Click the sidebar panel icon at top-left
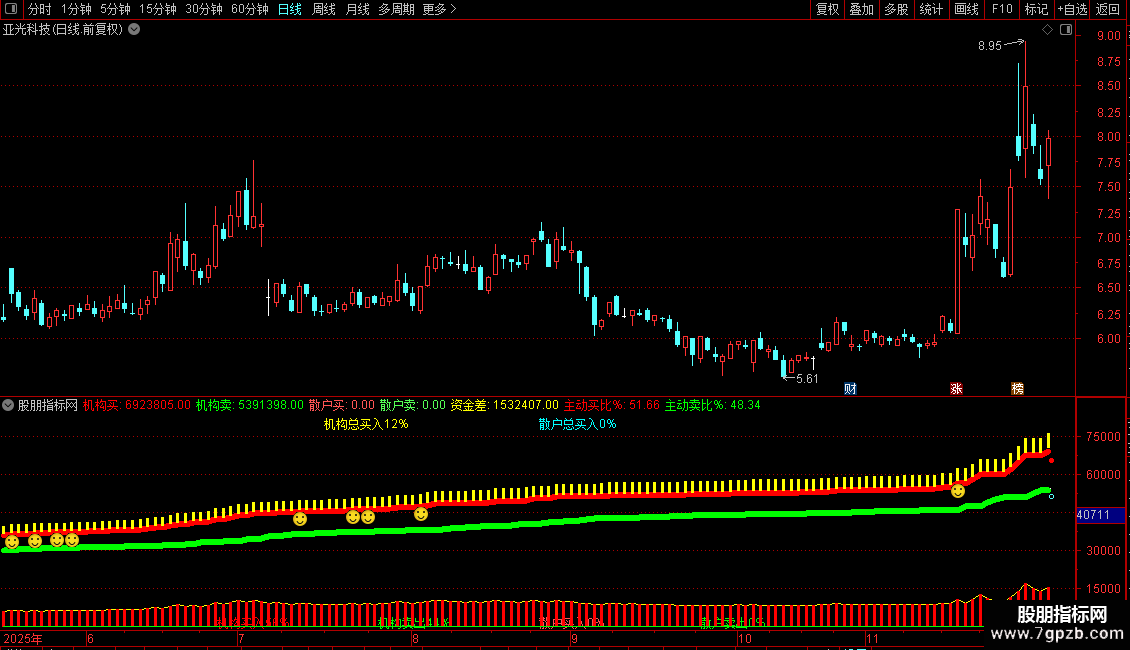The image size is (1130, 650). point(11,9)
